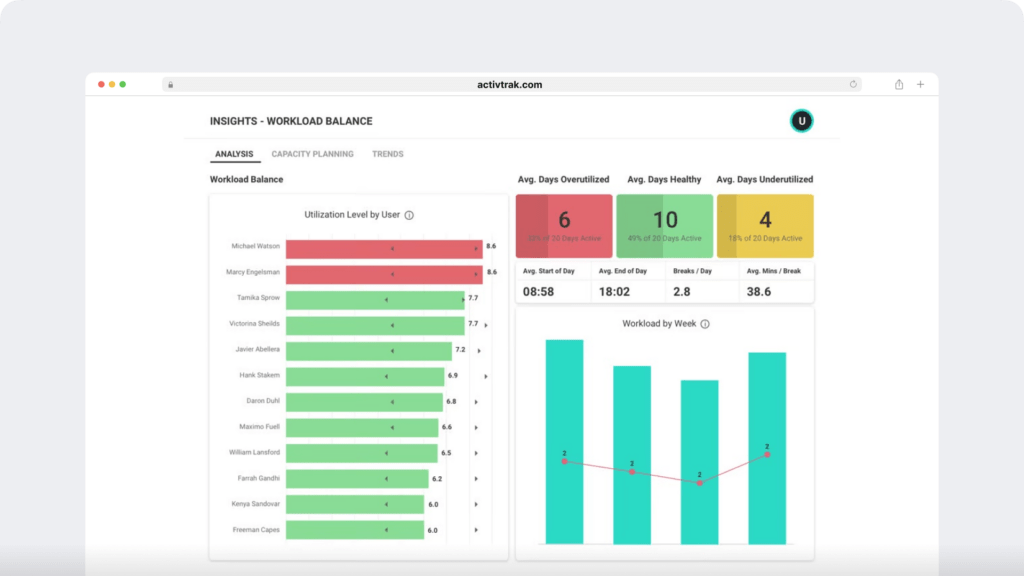
Task: Click the Utilization Level by User title
Action: pyautogui.click(x=352, y=214)
